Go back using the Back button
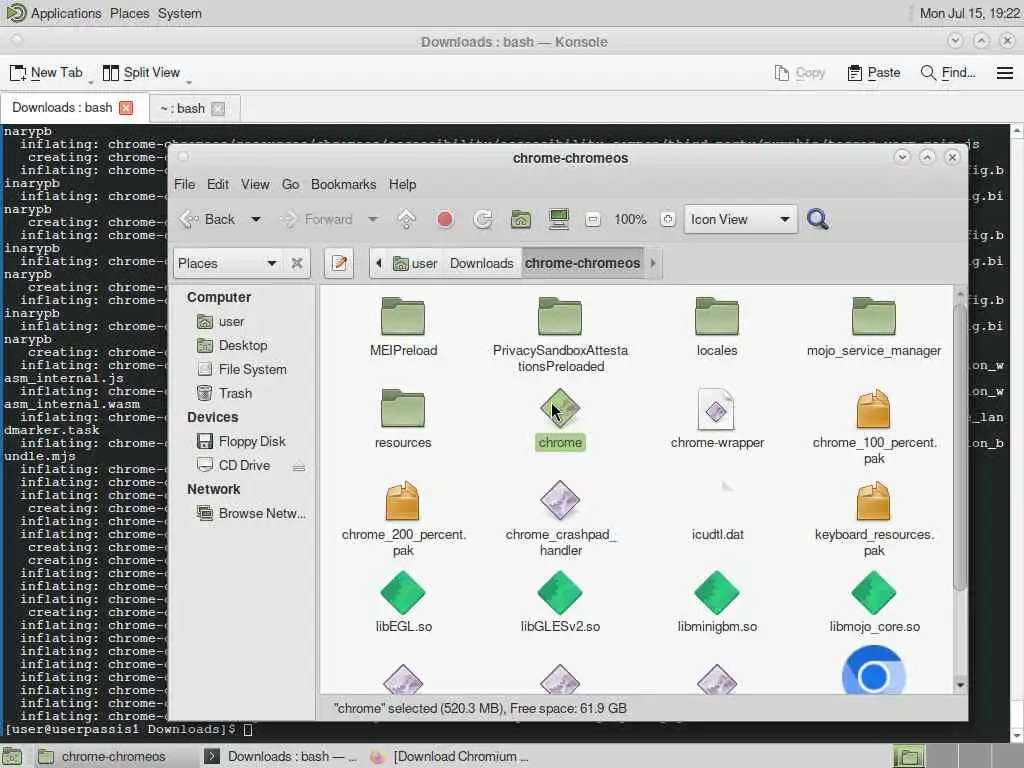Screen dimensions: 1024x768 [x=207, y=219]
